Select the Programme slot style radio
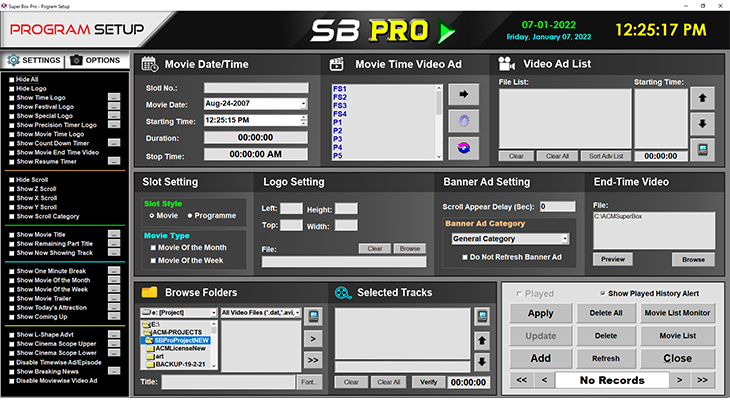This screenshot has width=730, height=400. click(190, 215)
